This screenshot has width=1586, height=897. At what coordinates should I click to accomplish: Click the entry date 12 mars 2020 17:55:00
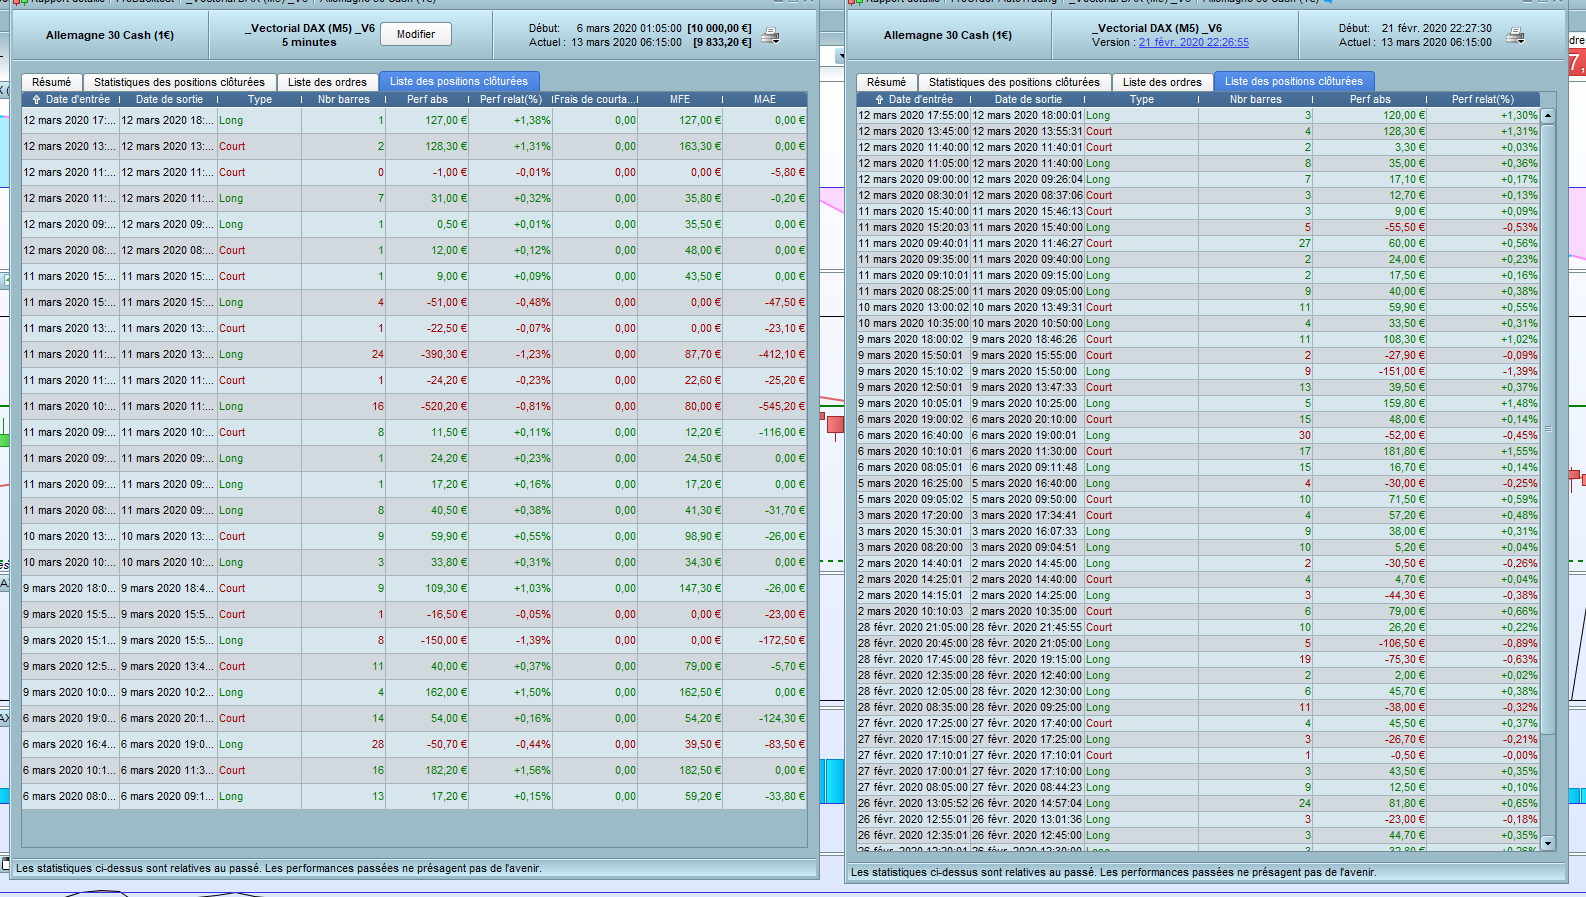[x=914, y=115]
